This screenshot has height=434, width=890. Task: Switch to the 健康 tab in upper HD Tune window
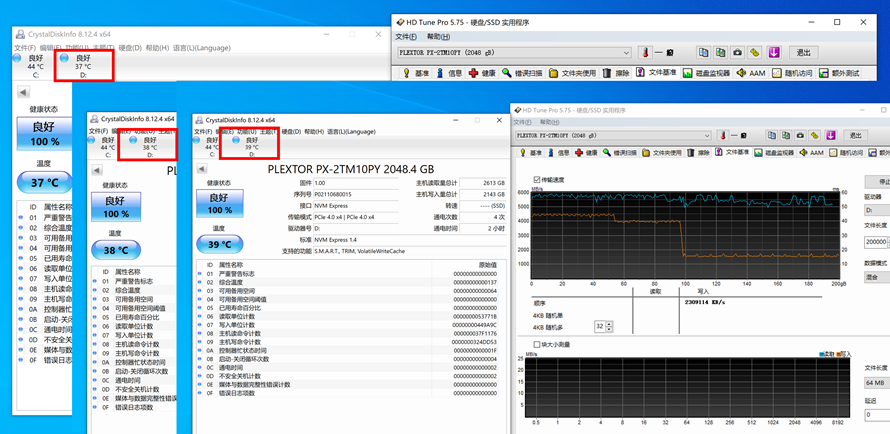point(483,73)
